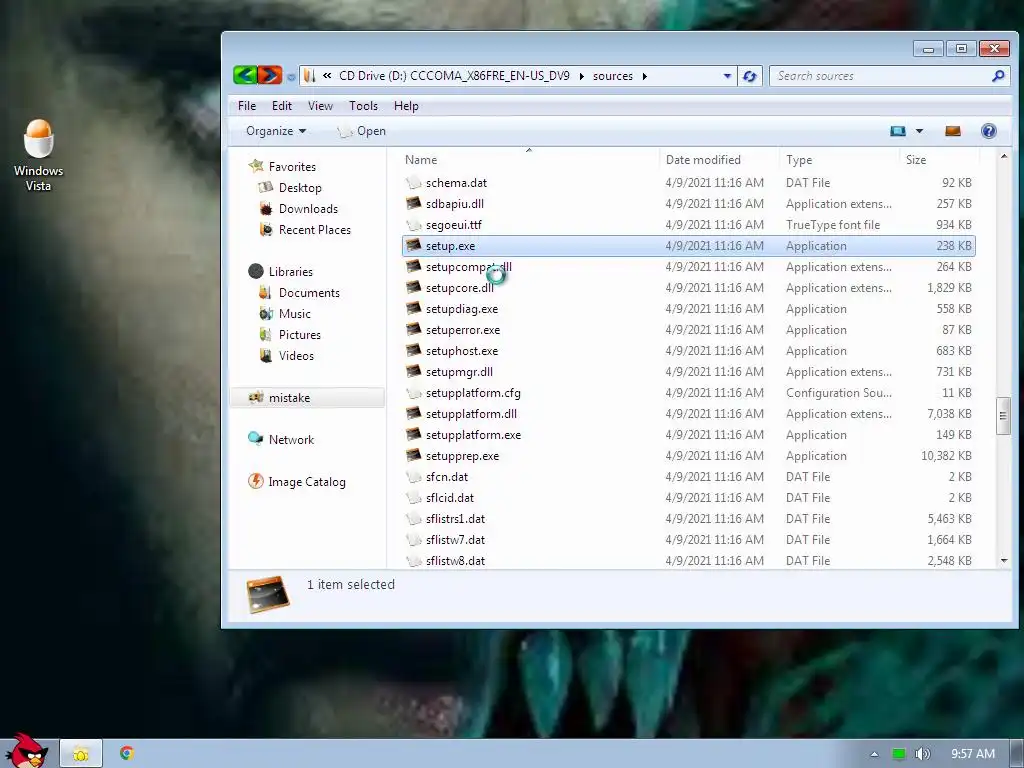The height and width of the screenshot is (768, 1024).
Task: Select Libraries in the navigation pane
Action: [290, 272]
